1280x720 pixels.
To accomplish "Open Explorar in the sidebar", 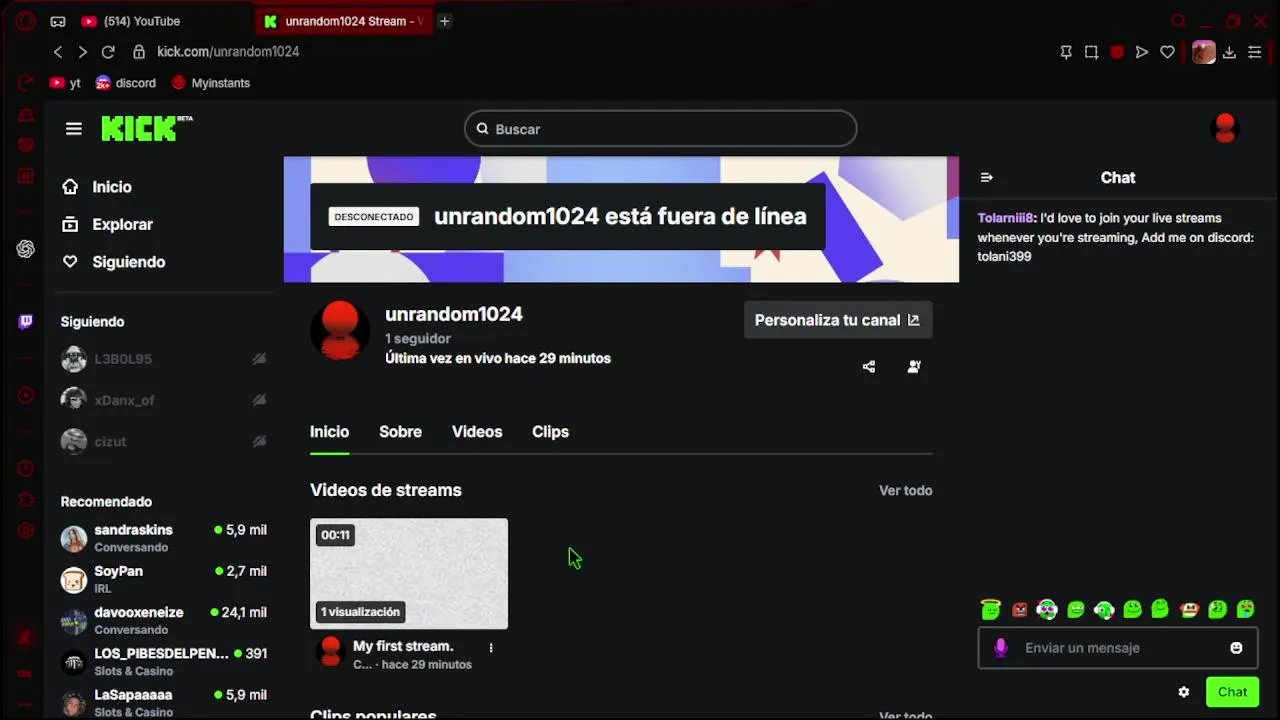I will 107,225.
